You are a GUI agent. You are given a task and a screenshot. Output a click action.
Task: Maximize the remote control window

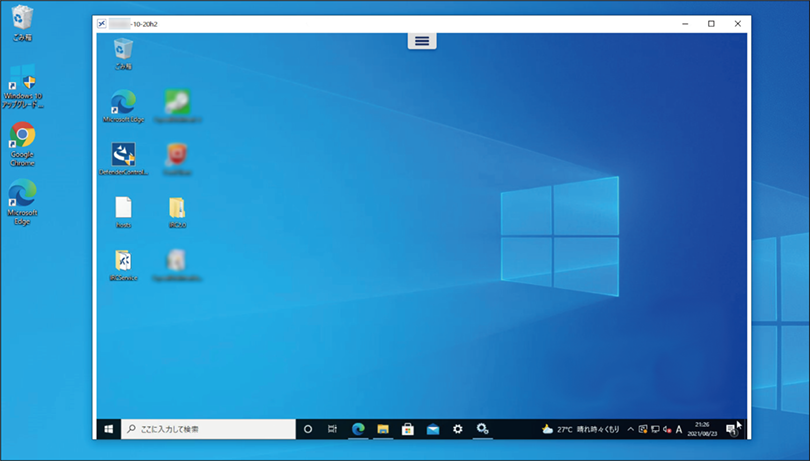[711, 24]
